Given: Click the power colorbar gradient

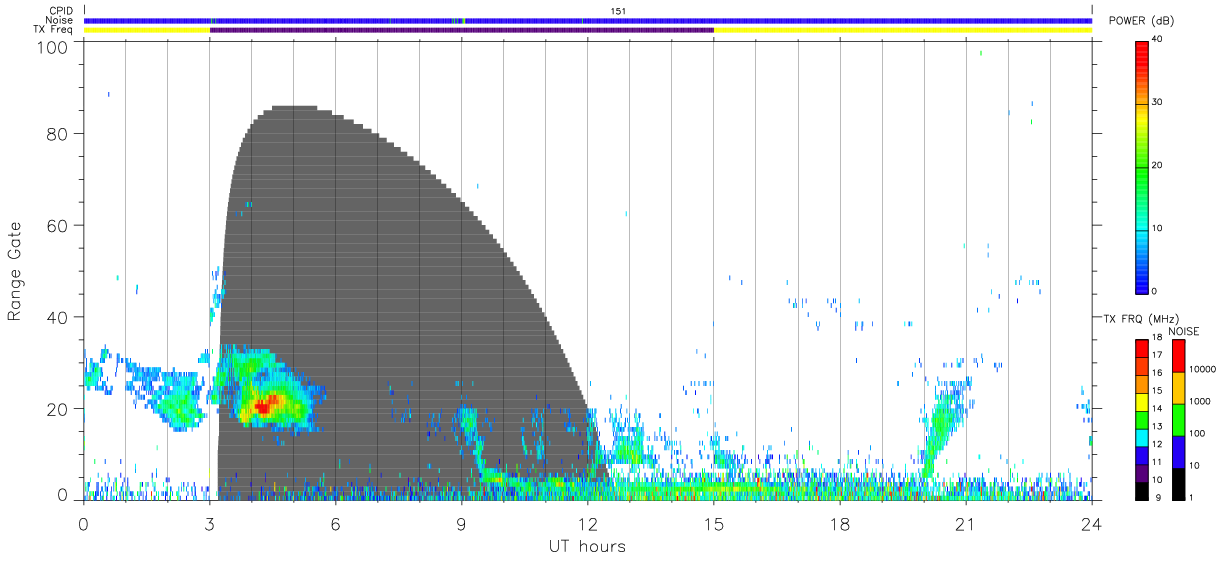Looking at the screenshot, I should tap(1140, 167).
